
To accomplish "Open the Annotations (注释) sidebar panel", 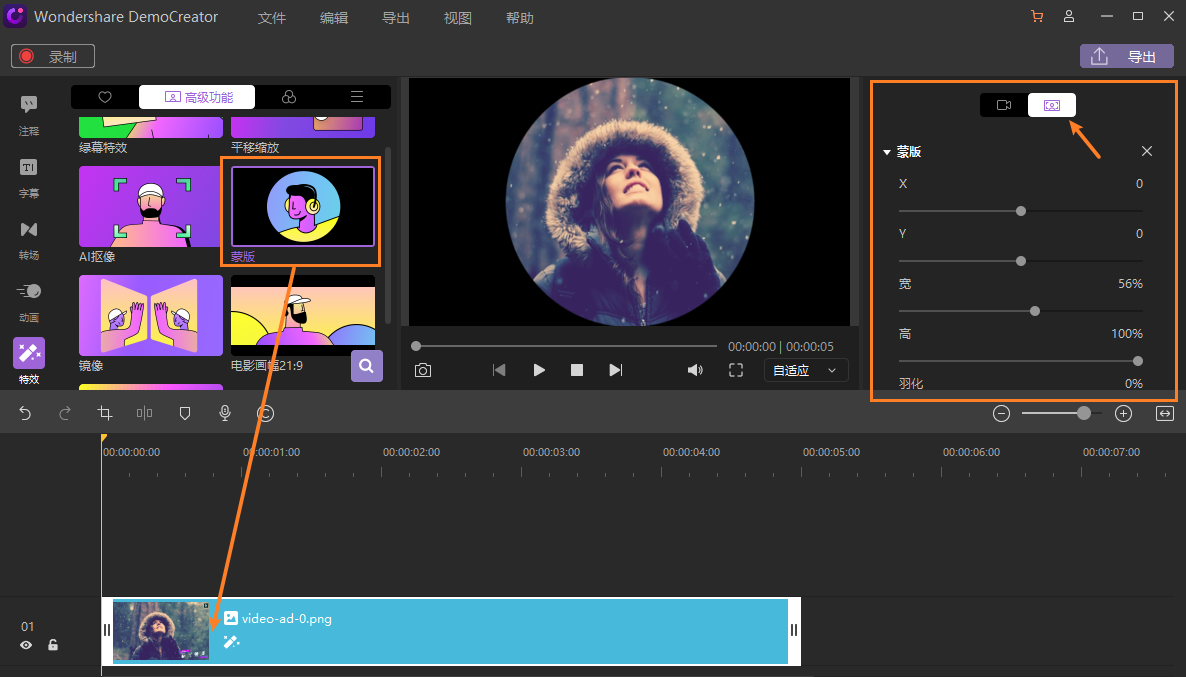I will point(29,114).
